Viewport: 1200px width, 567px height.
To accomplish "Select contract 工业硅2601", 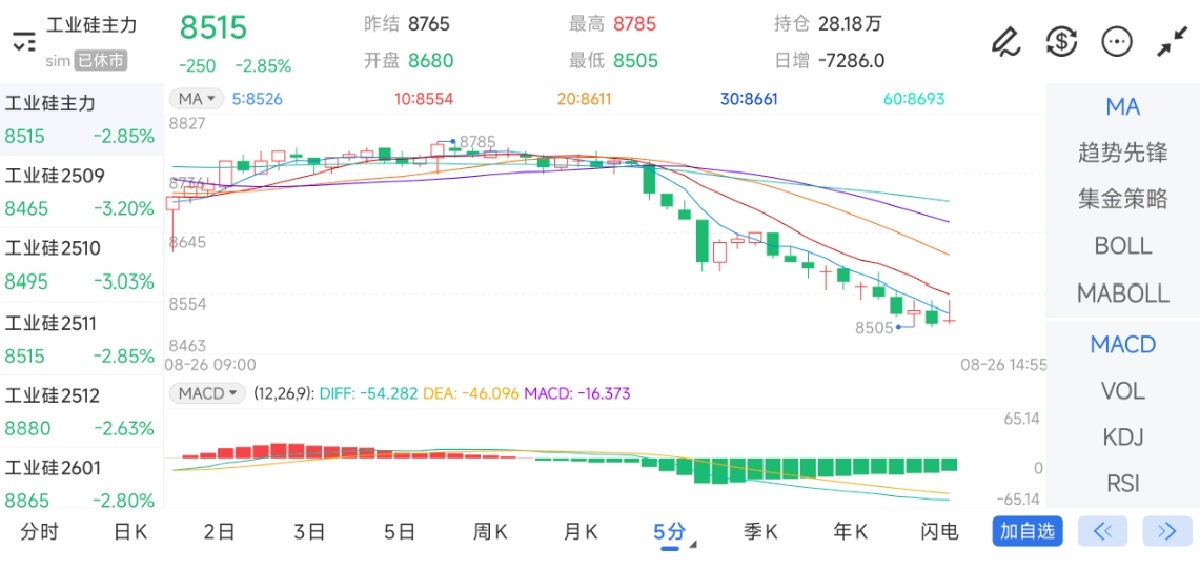I will (81, 483).
